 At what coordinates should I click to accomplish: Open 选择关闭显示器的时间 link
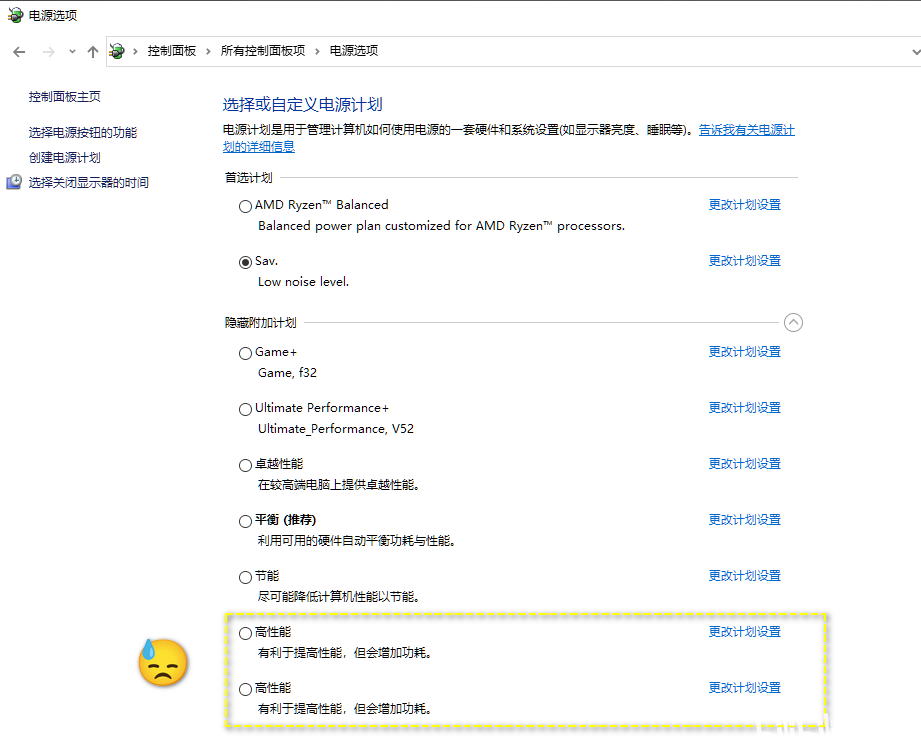click(89, 183)
